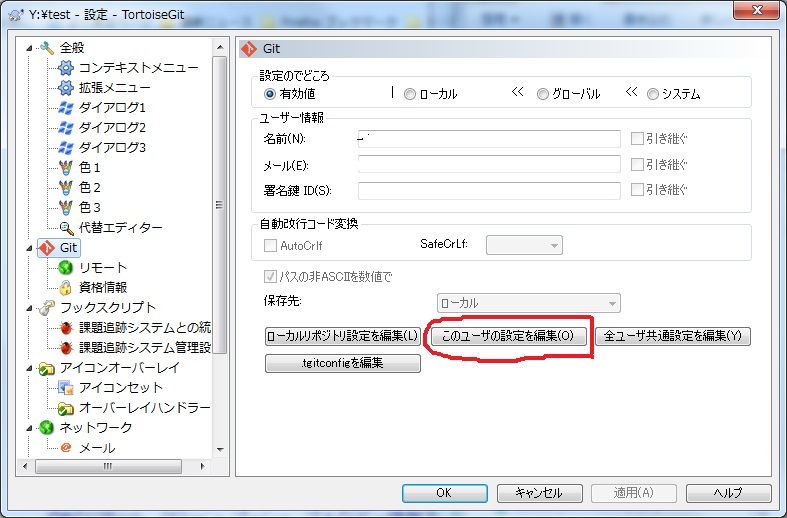Open アイコンセット settings page
This screenshot has height=518, width=787.
pyautogui.click(x=121, y=387)
